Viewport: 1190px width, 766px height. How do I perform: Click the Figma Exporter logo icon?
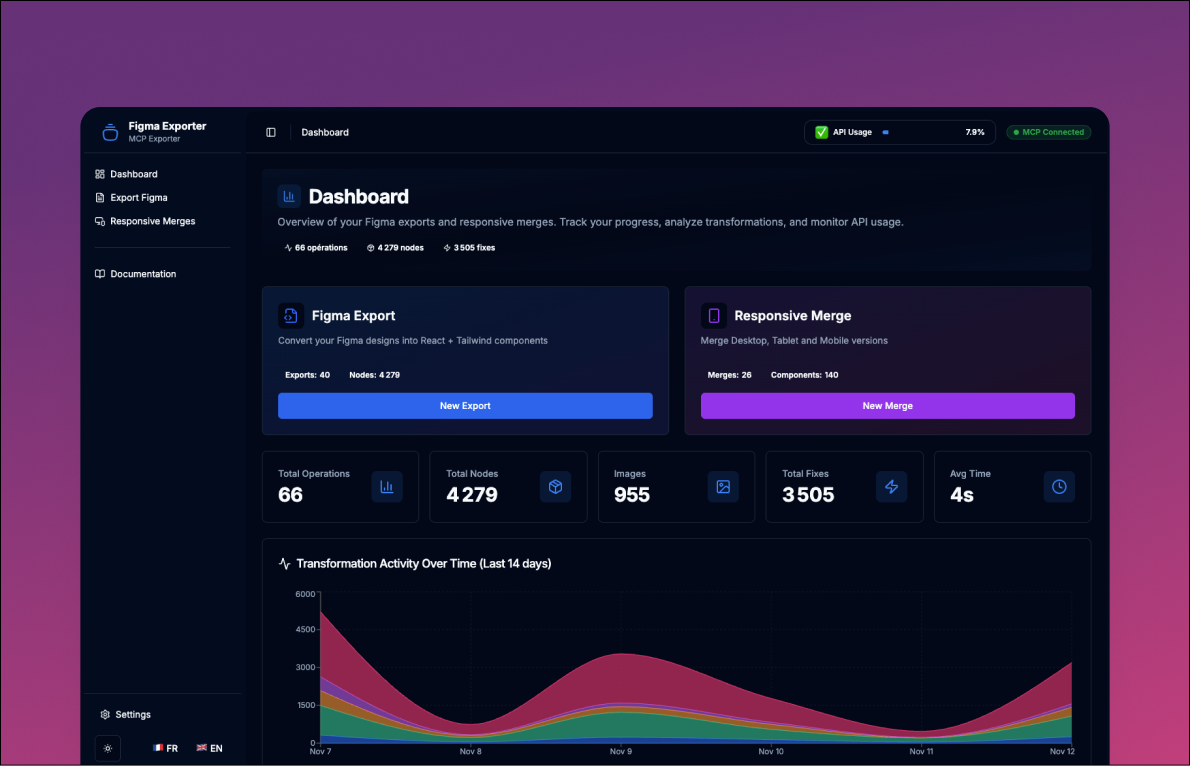(x=110, y=132)
